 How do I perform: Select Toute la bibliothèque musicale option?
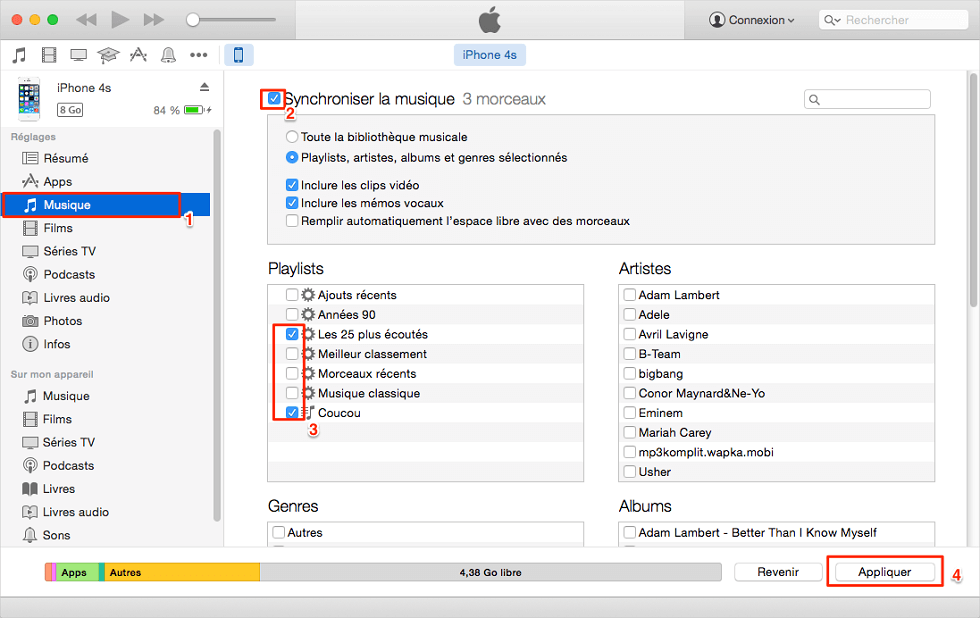[x=292, y=137]
